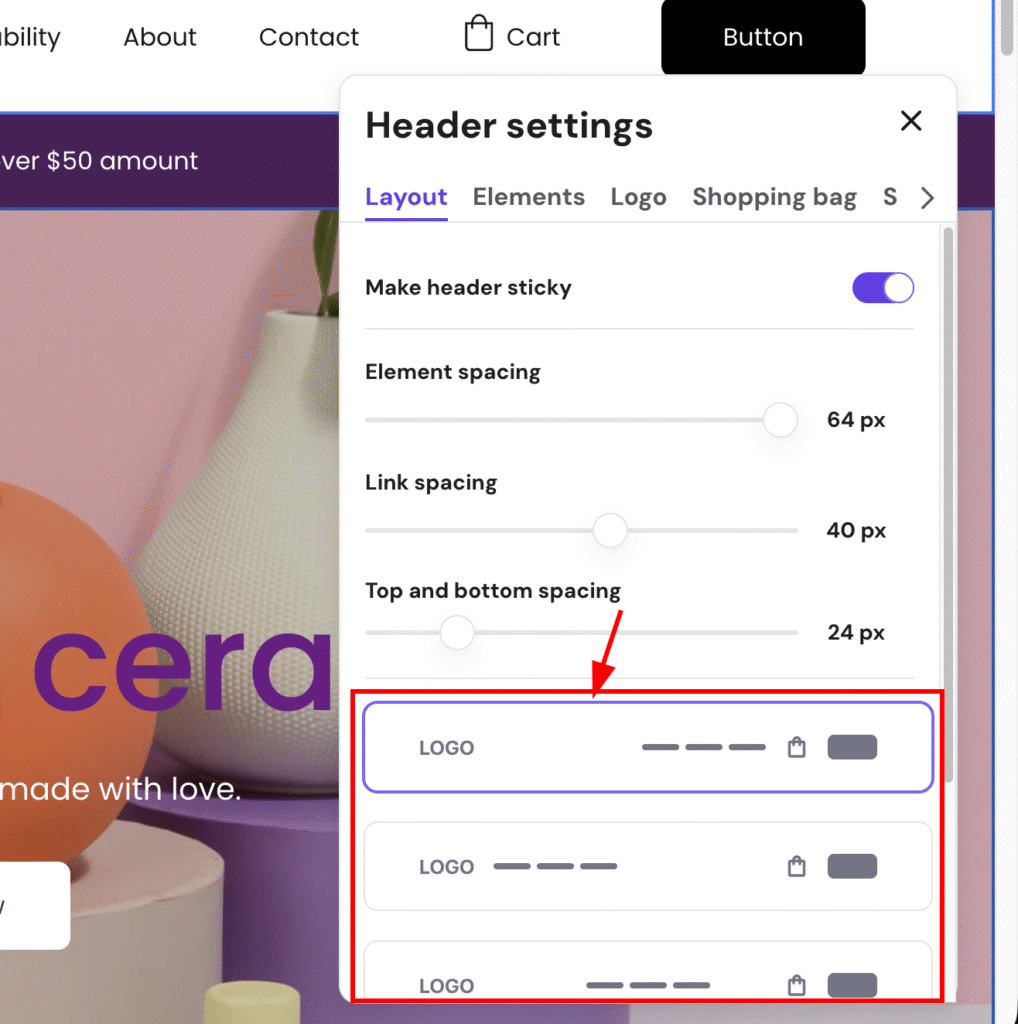Click bag icon in first layout option

point(796,747)
